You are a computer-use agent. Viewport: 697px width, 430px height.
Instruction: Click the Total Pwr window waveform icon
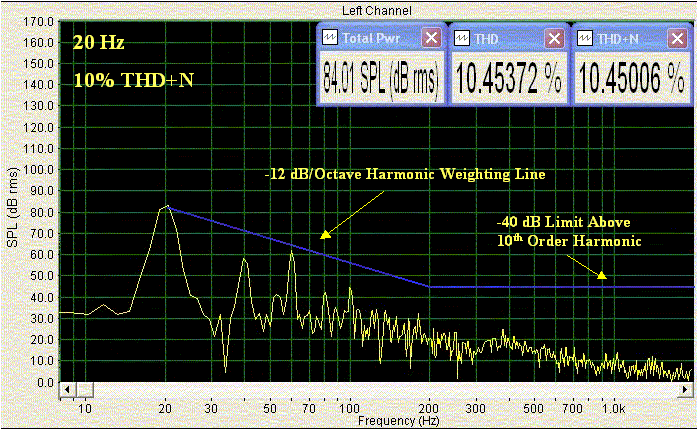[x=329, y=38]
